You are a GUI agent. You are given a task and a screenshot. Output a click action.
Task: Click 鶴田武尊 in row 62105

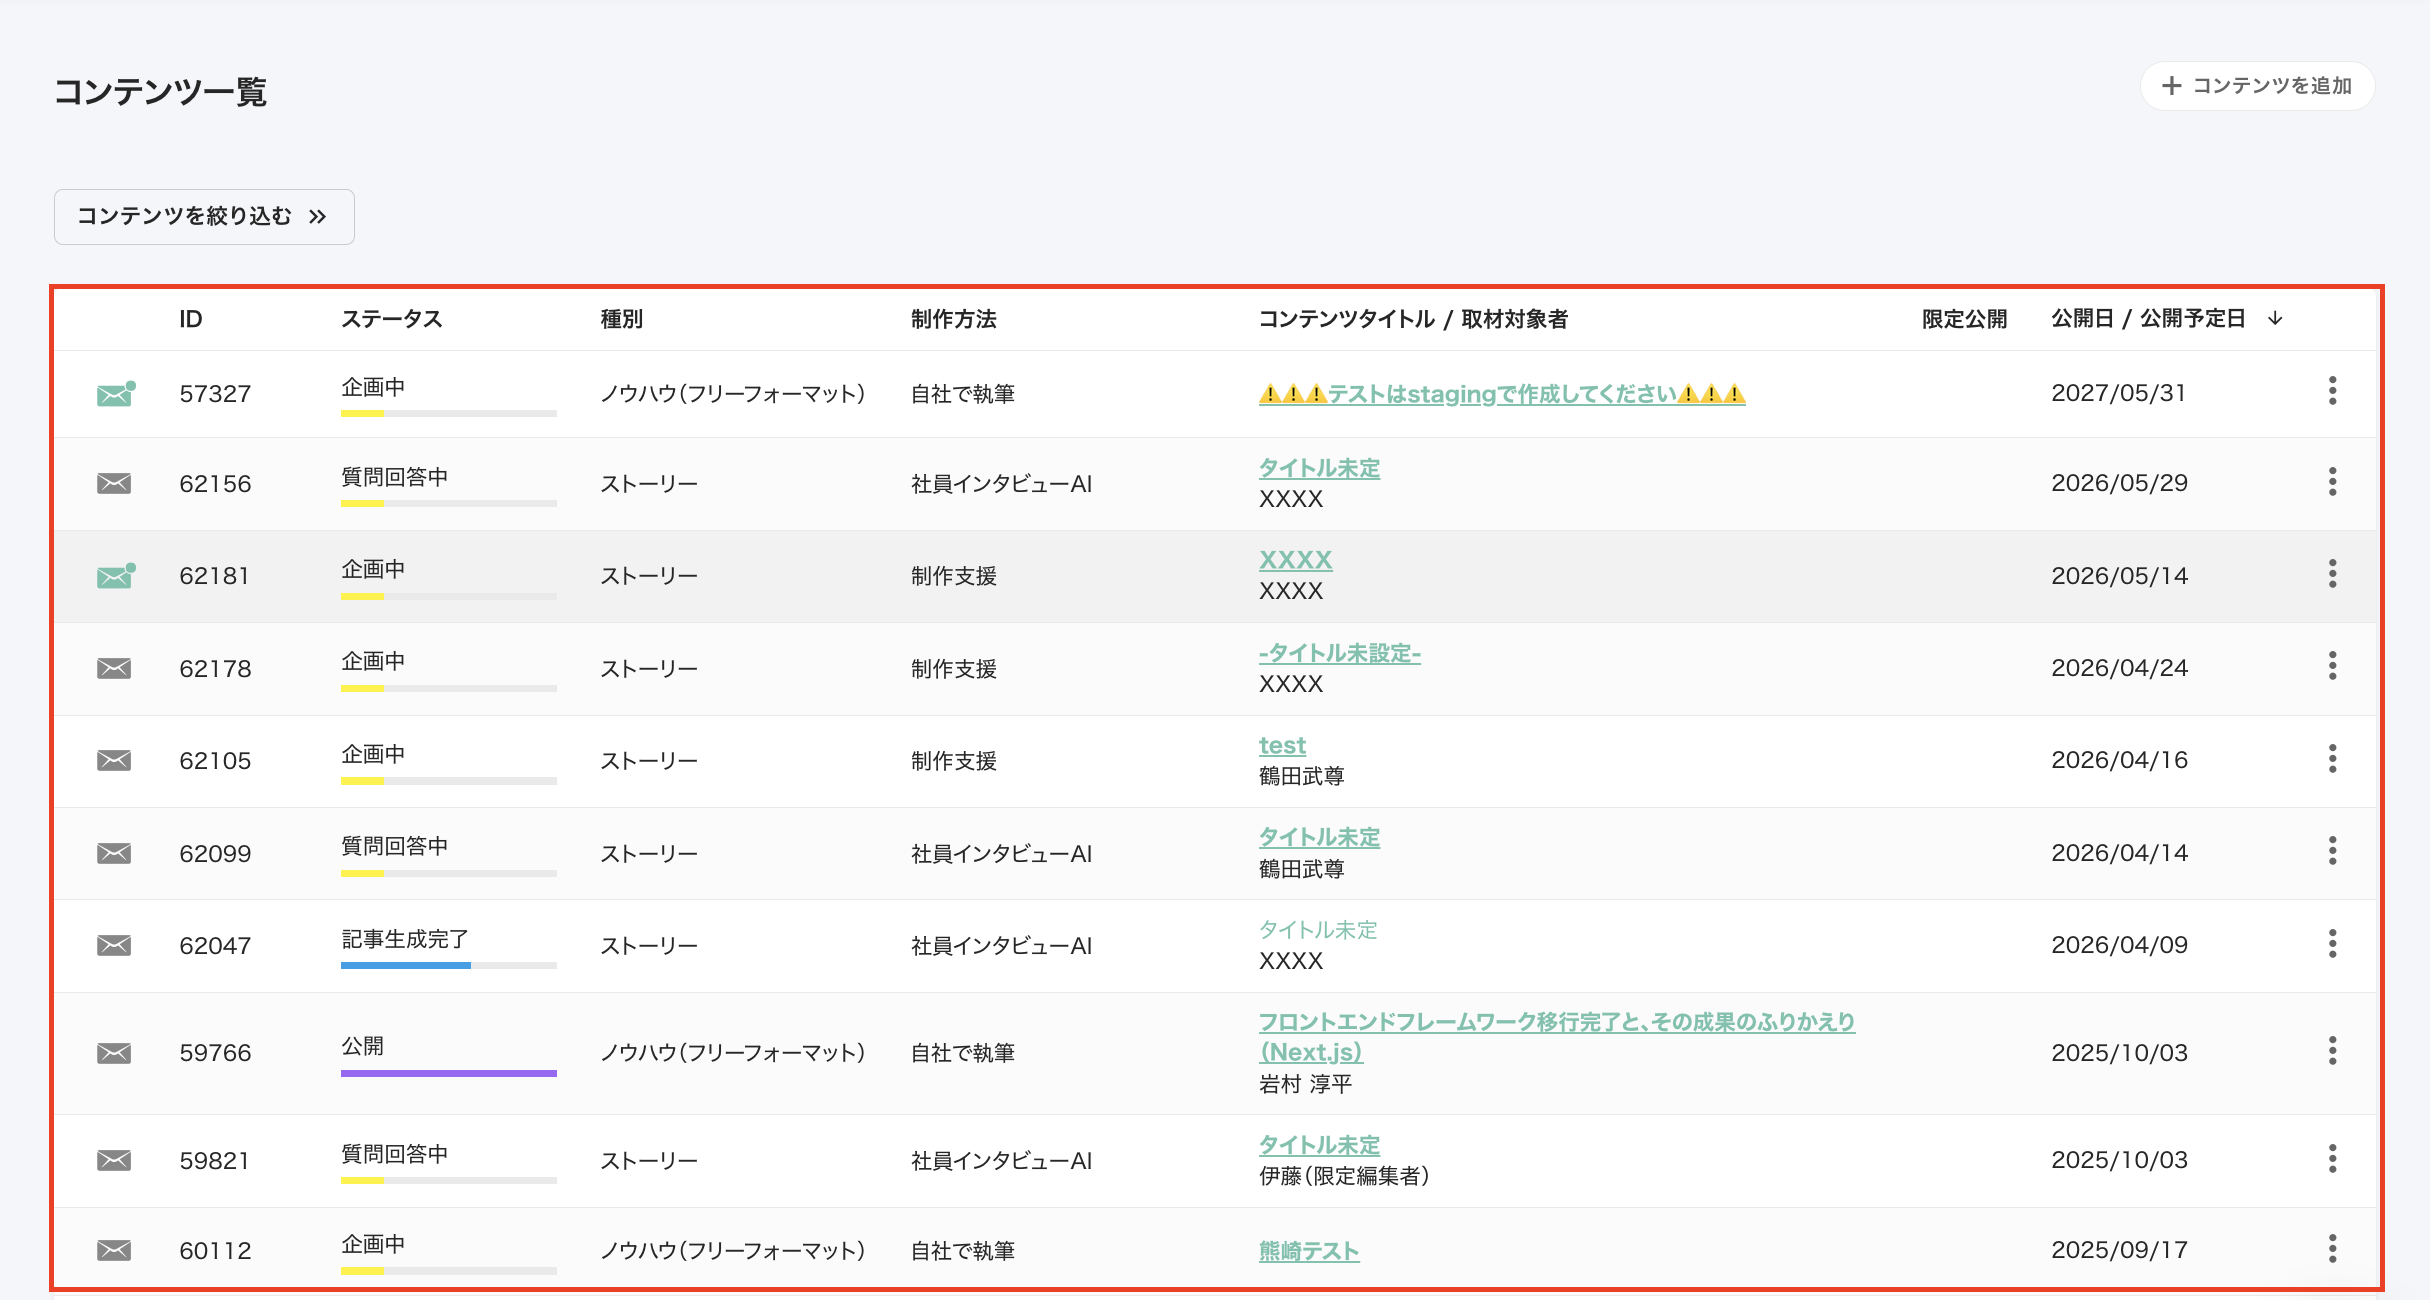[x=1301, y=776]
